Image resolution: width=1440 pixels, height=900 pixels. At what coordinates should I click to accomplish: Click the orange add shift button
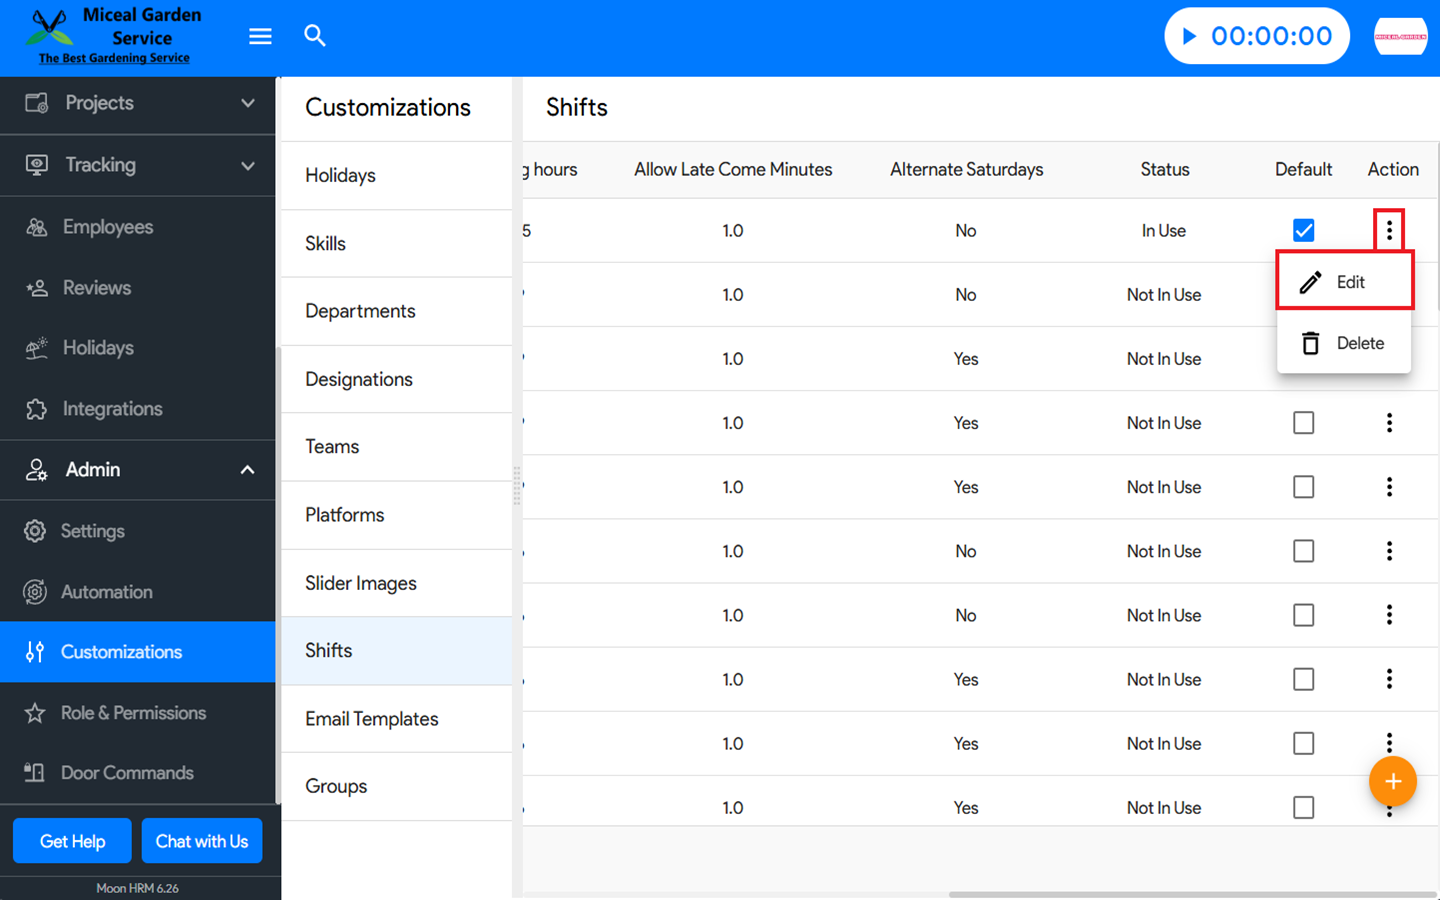click(1392, 781)
